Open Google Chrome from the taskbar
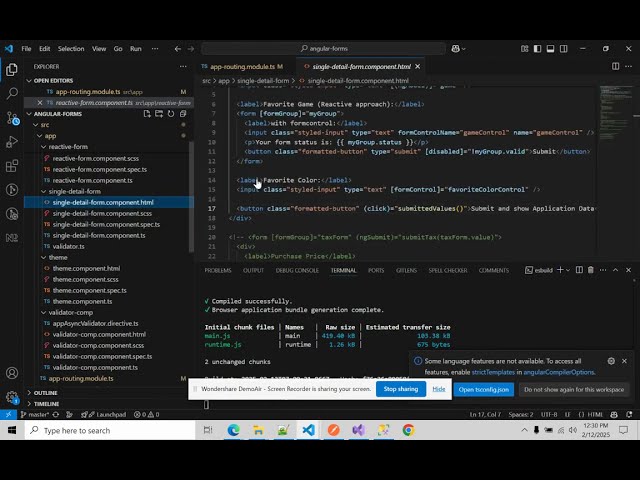The width and height of the screenshot is (640, 480). click(x=408, y=430)
